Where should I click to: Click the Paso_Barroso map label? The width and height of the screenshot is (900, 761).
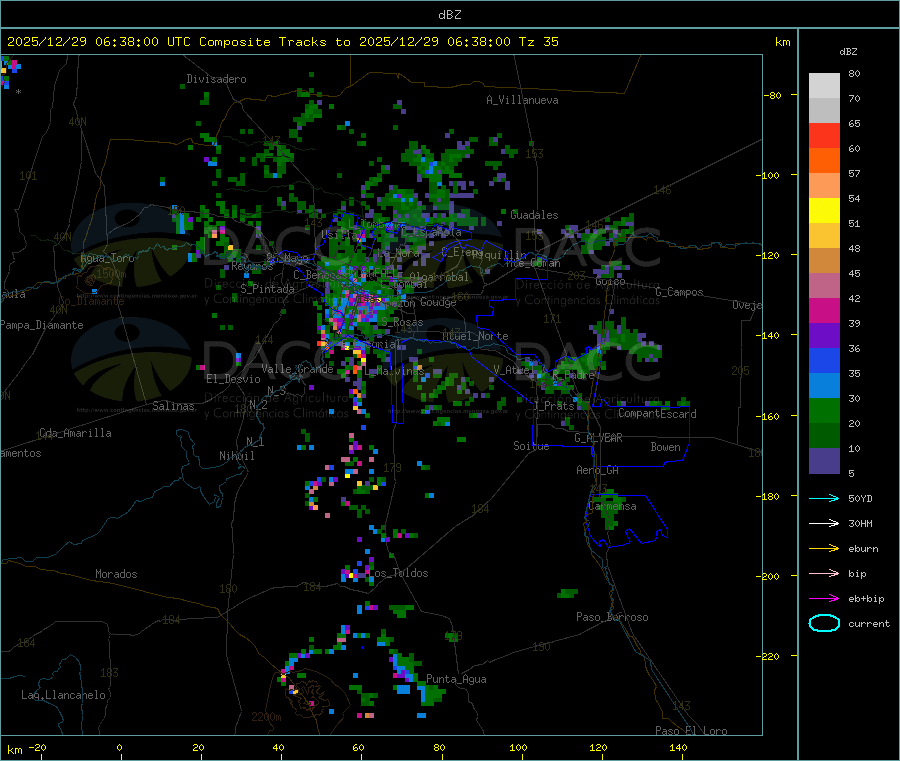[x=612, y=617]
